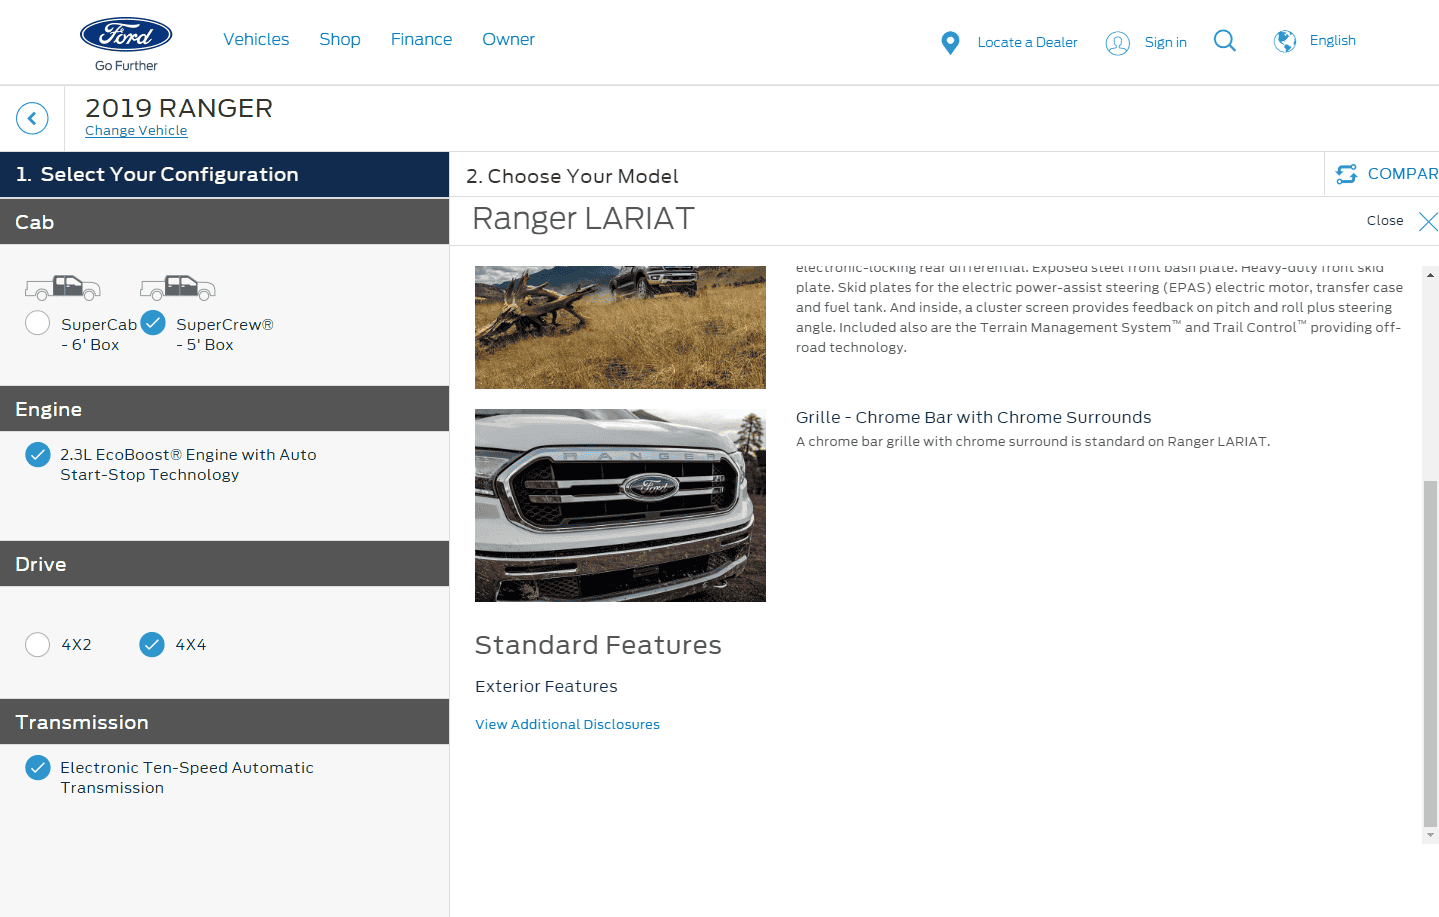The width and height of the screenshot is (1439, 917).
Task: Click the Engine section header
Action: click(x=224, y=409)
